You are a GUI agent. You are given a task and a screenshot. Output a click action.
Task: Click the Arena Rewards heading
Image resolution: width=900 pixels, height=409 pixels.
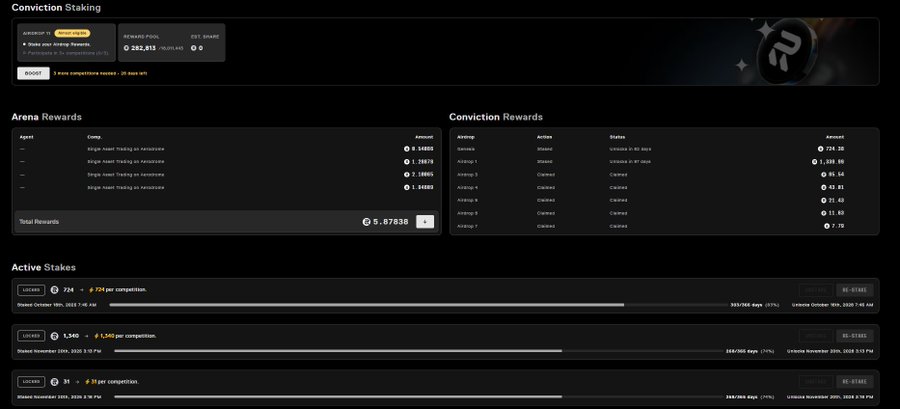click(x=46, y=117)
